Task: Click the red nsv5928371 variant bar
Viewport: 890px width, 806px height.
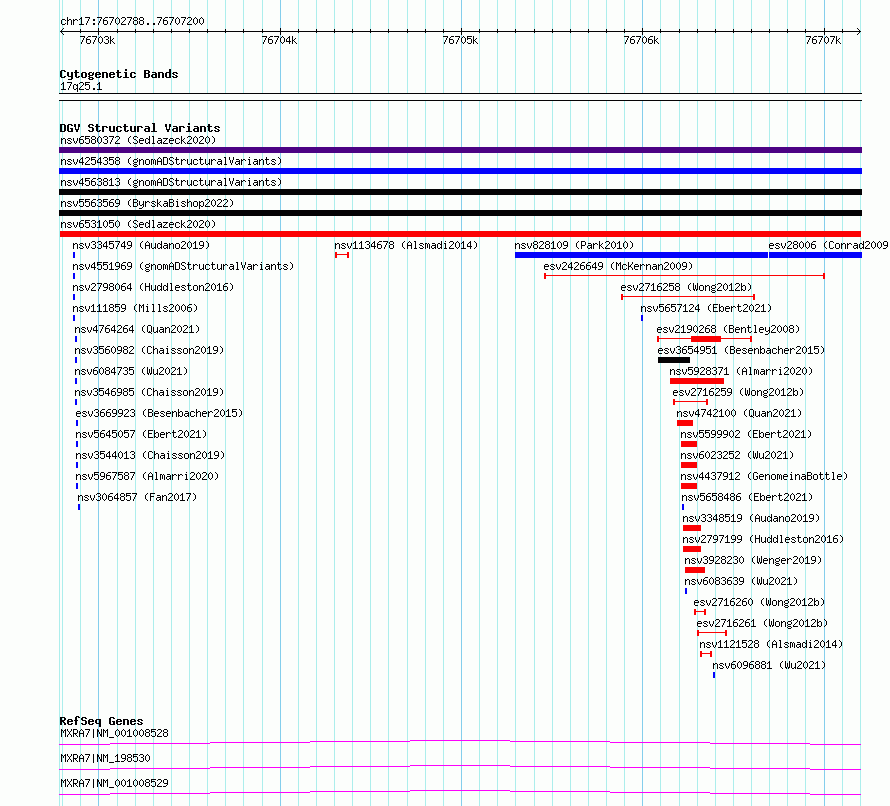Action: point(697,381)
